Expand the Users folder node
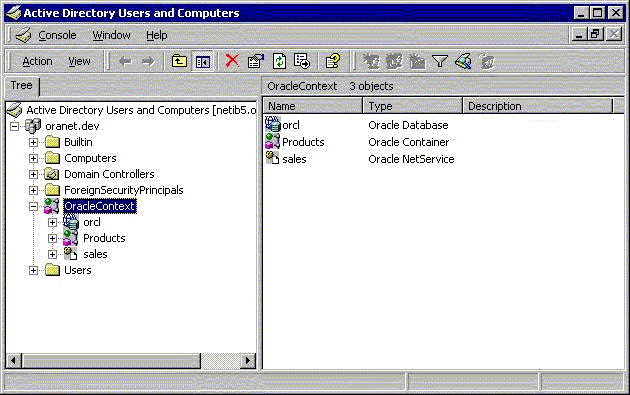The height and width of the screenshot is (395, 630). point(33,270)
